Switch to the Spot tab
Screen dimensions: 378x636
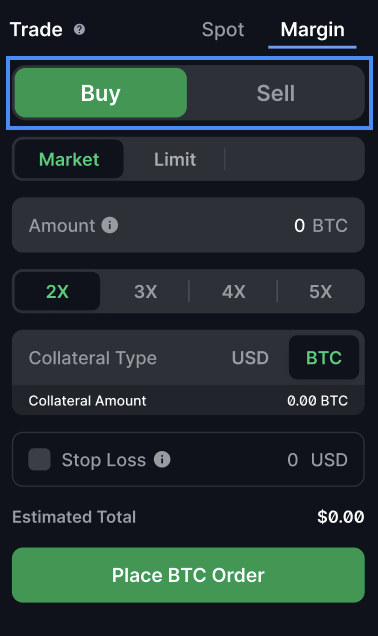pos(223,30)
